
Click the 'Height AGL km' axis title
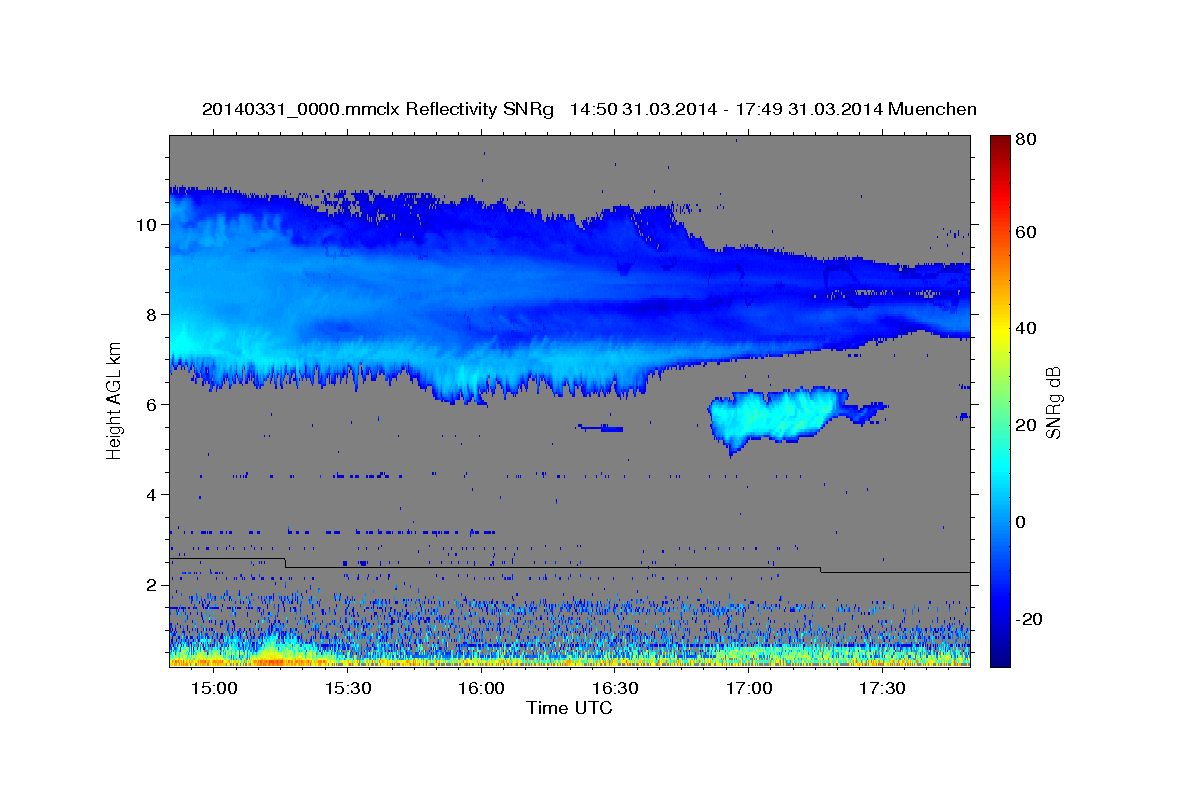(114, 401)
